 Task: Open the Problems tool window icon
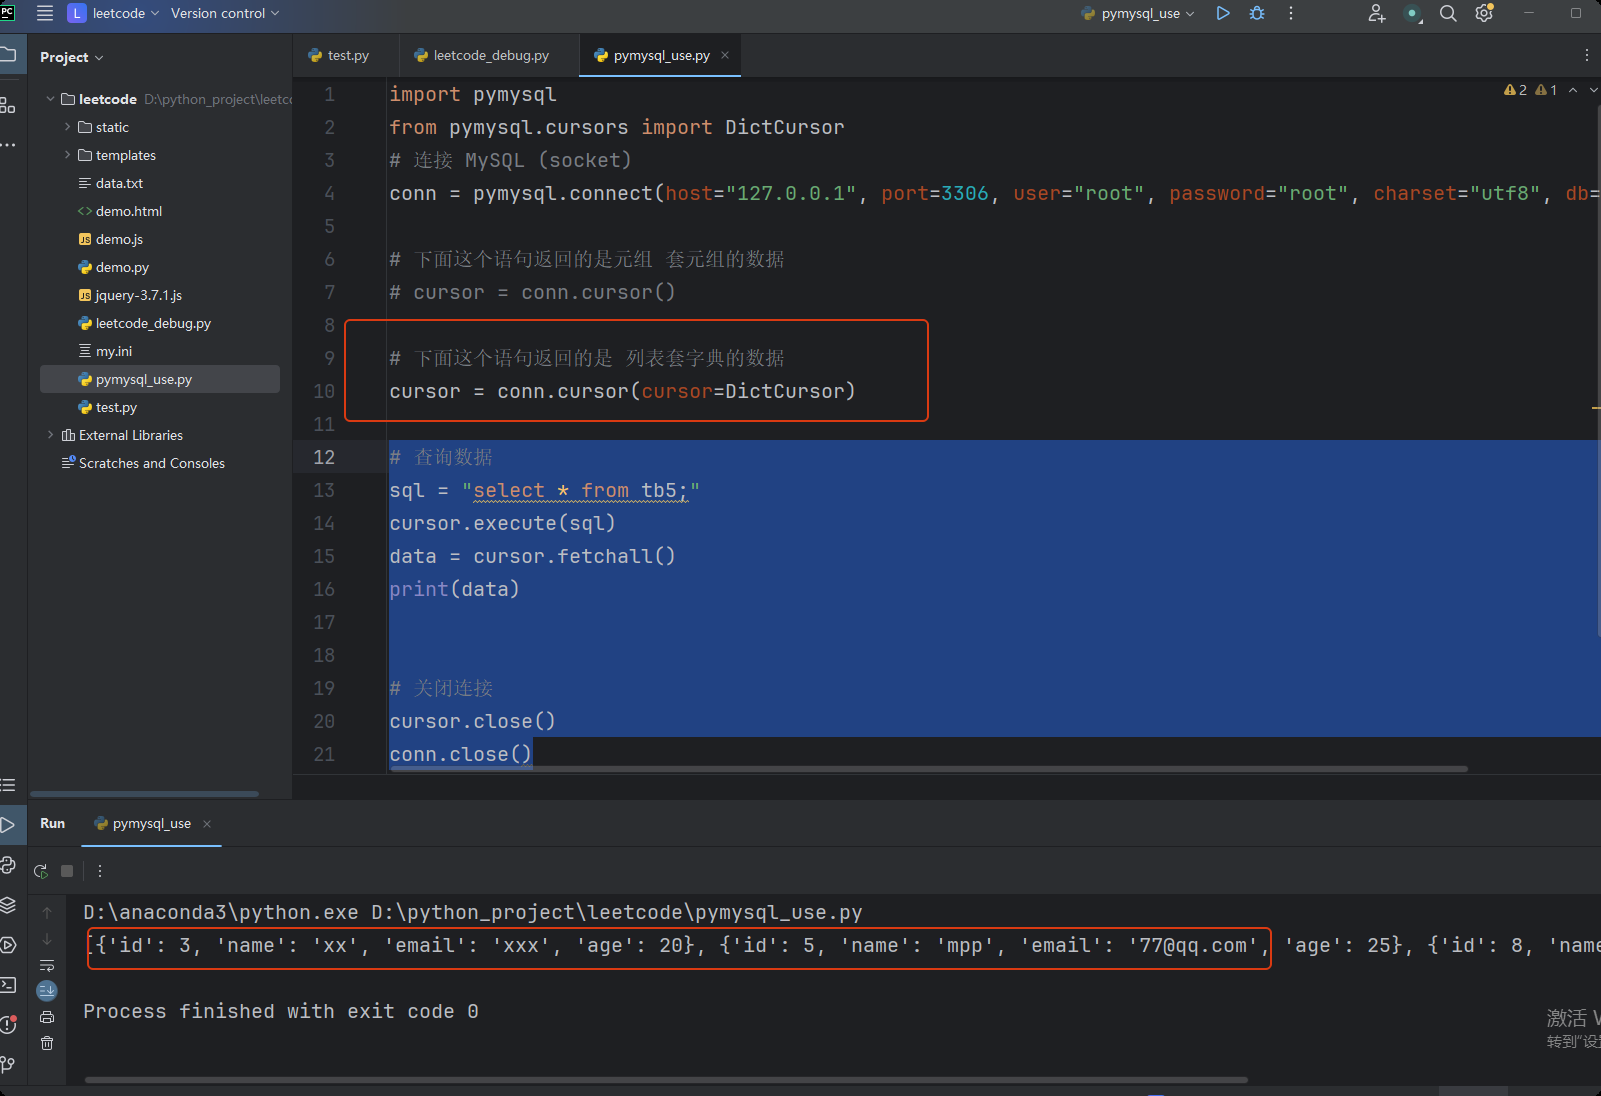8,1024
